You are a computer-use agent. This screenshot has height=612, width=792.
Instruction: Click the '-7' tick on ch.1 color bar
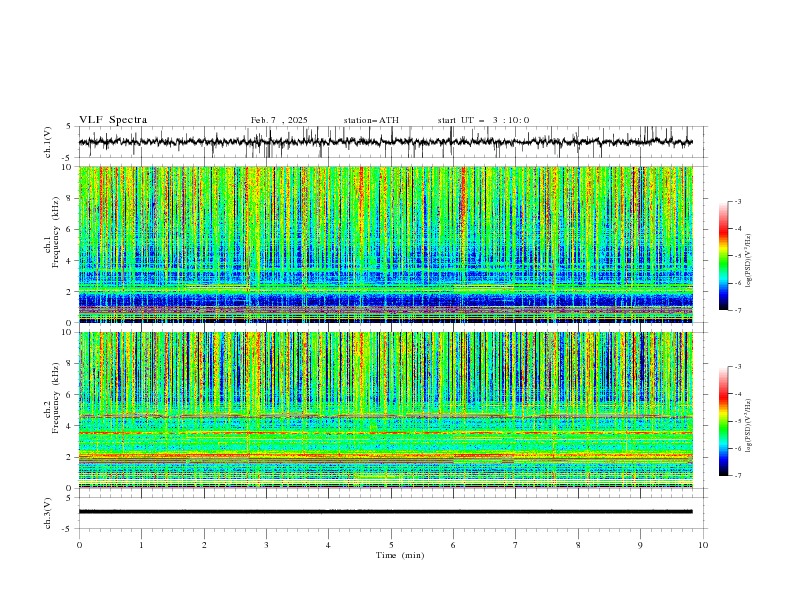[x=738, y=310]
